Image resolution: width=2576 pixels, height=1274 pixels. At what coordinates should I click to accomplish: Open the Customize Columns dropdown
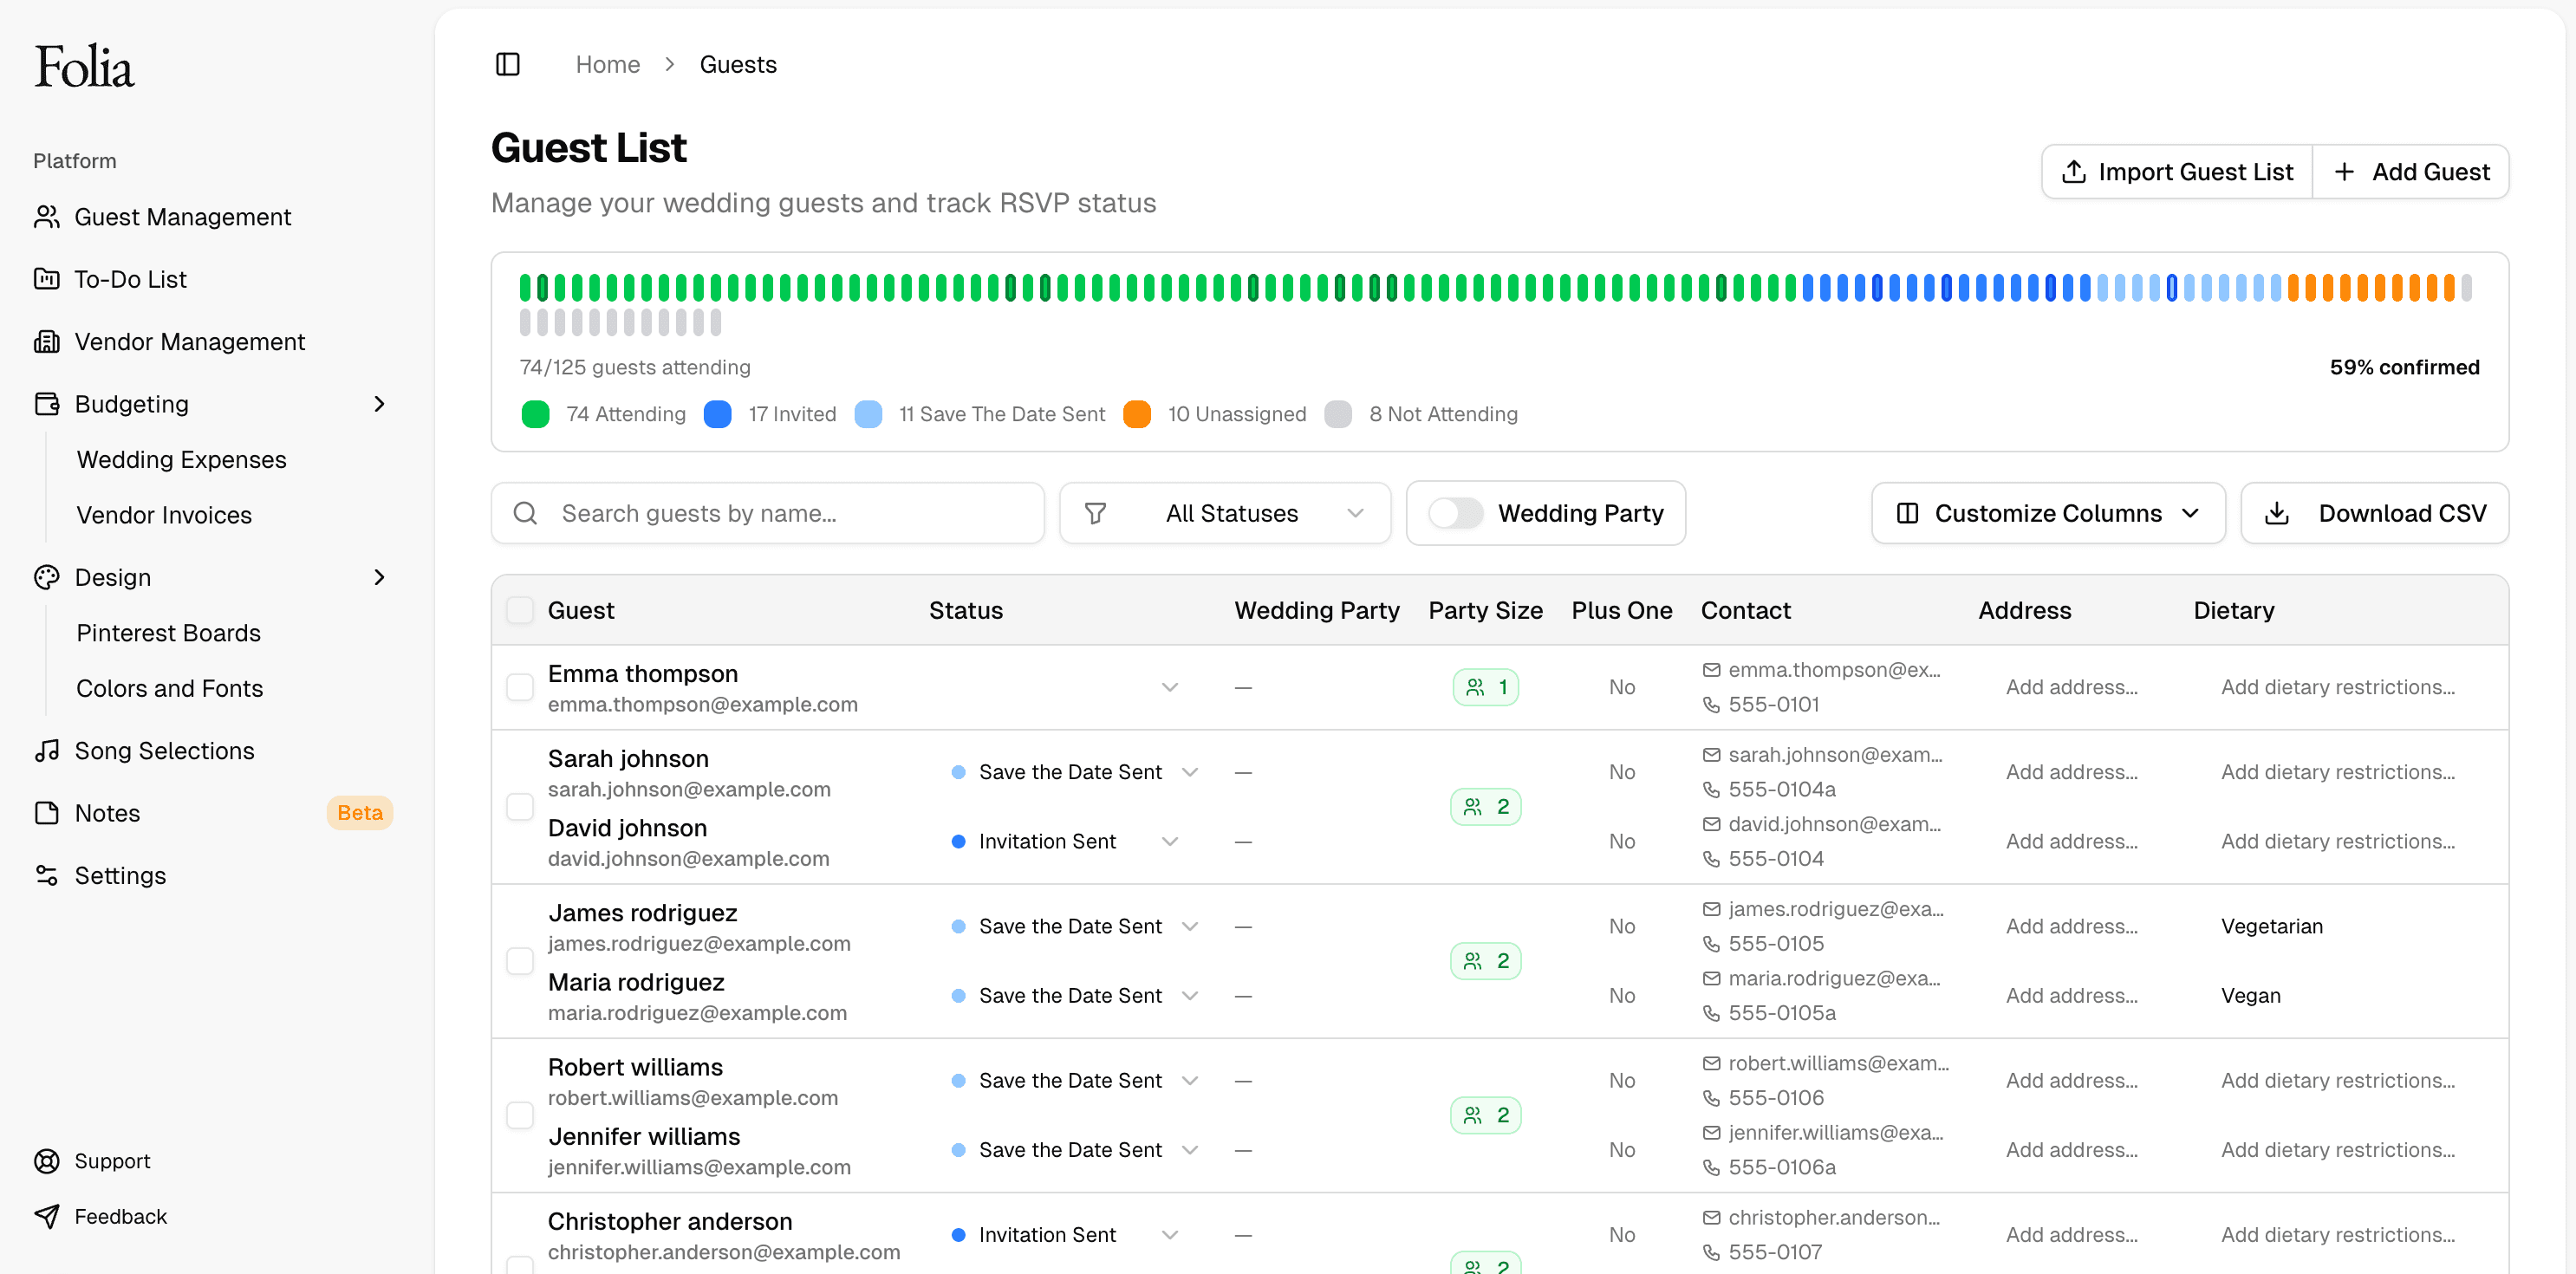point(2048,513)
